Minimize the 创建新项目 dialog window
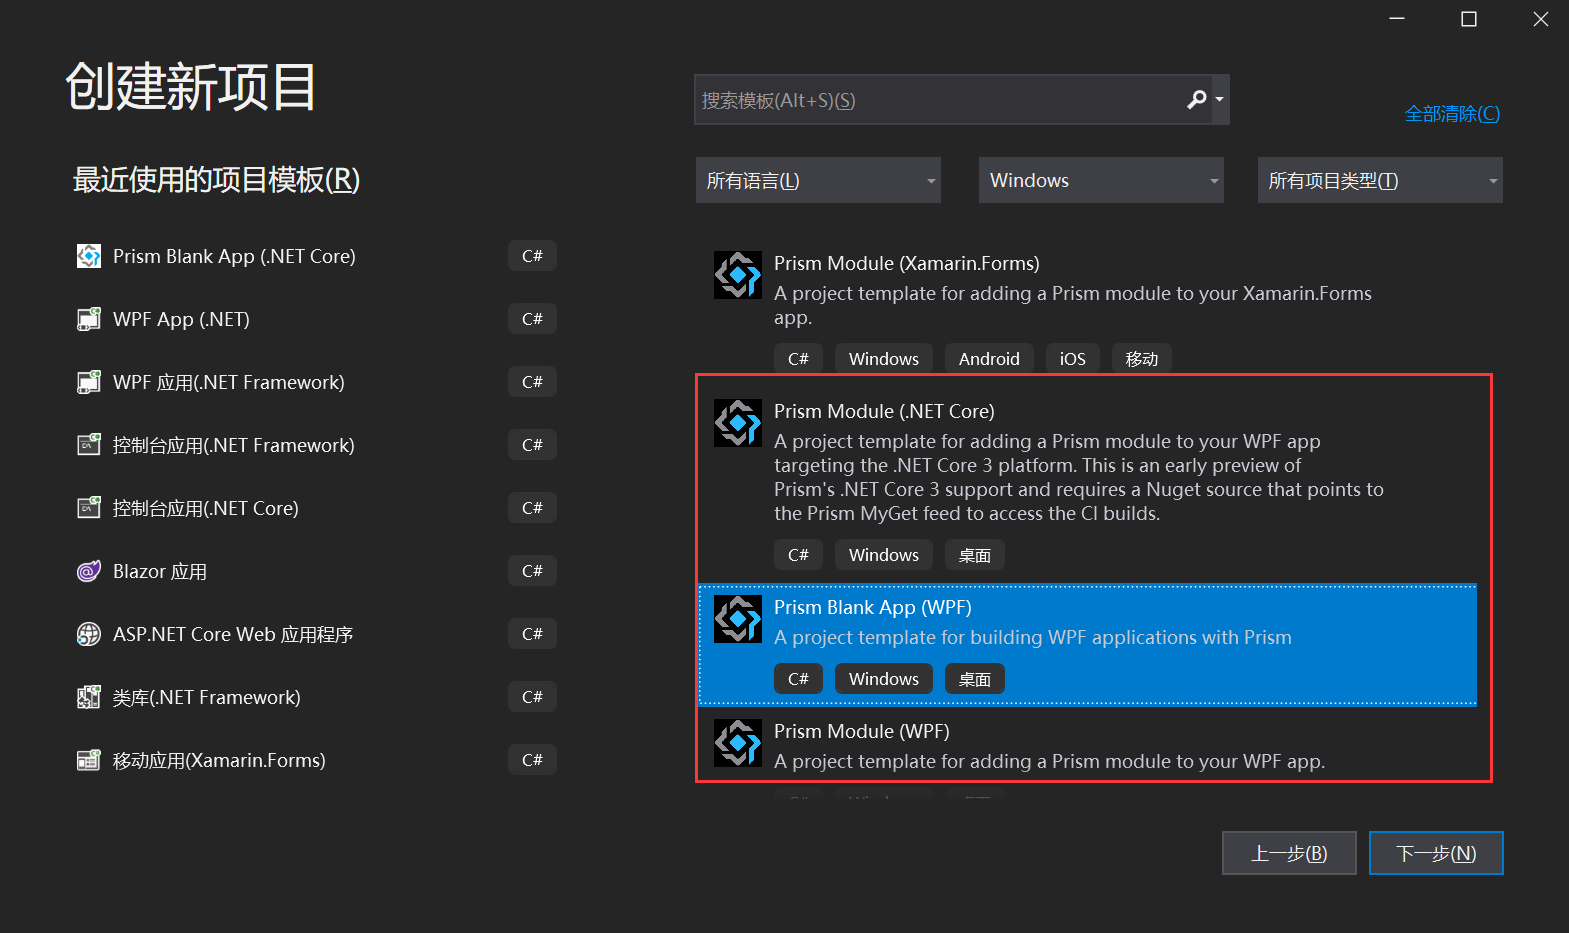1569x933 pixels. coord(1397,19)
